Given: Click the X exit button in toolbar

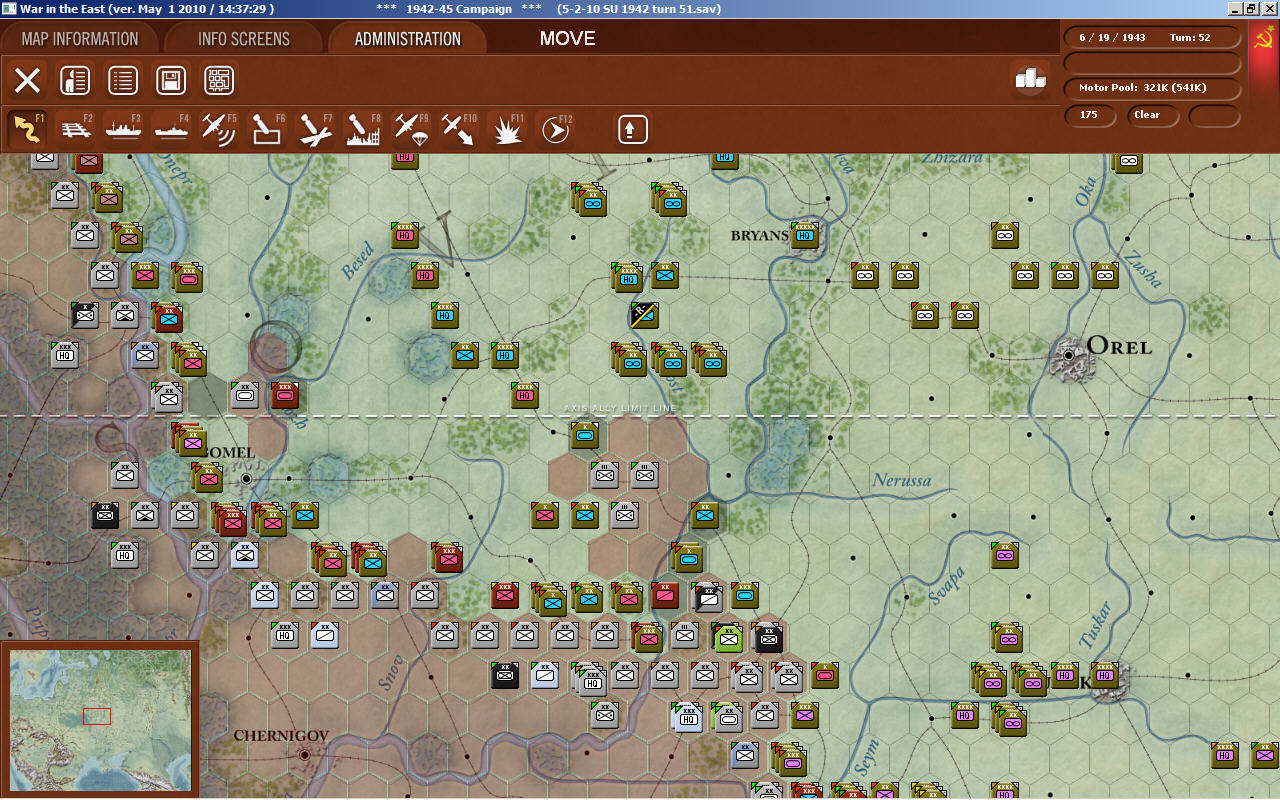Looking at the screenshot, I should click(x=27, y=80).
